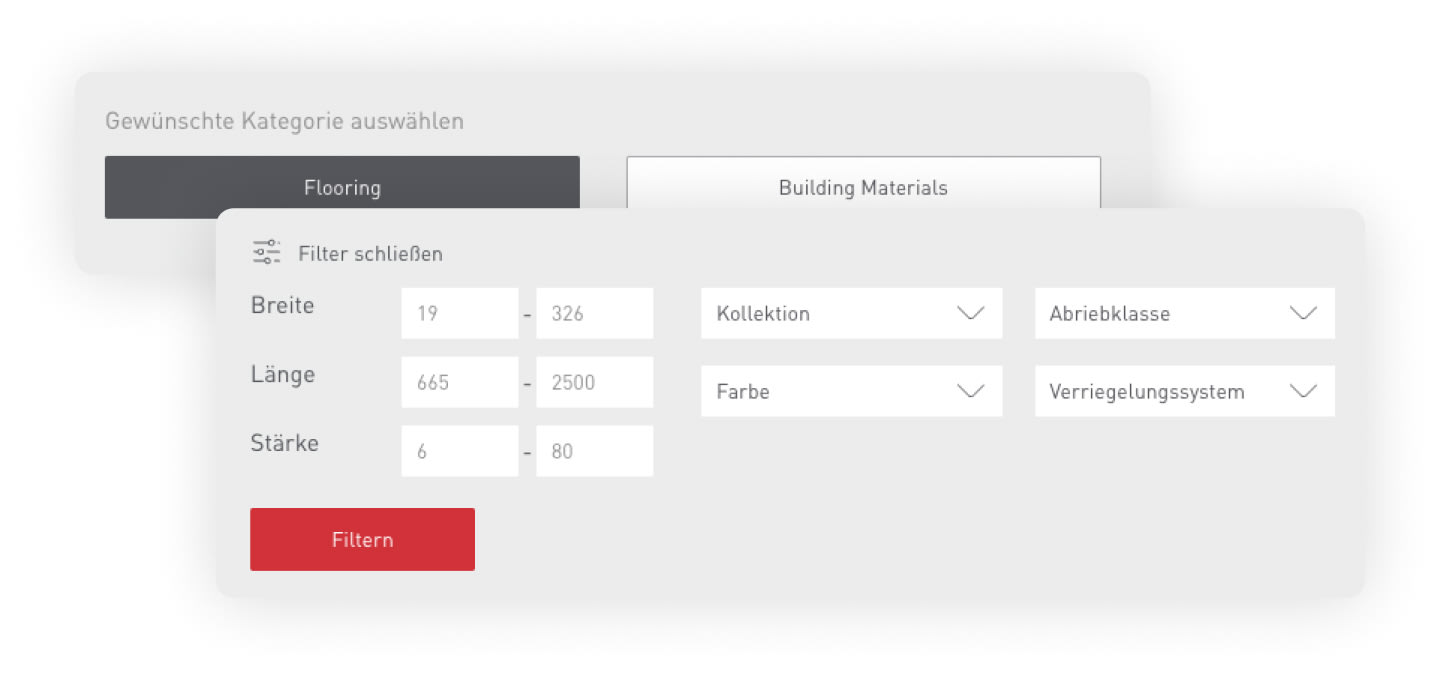
Task: Click the chevron on Abriebklasse dropdown
Action: (x=1303, y=313)
